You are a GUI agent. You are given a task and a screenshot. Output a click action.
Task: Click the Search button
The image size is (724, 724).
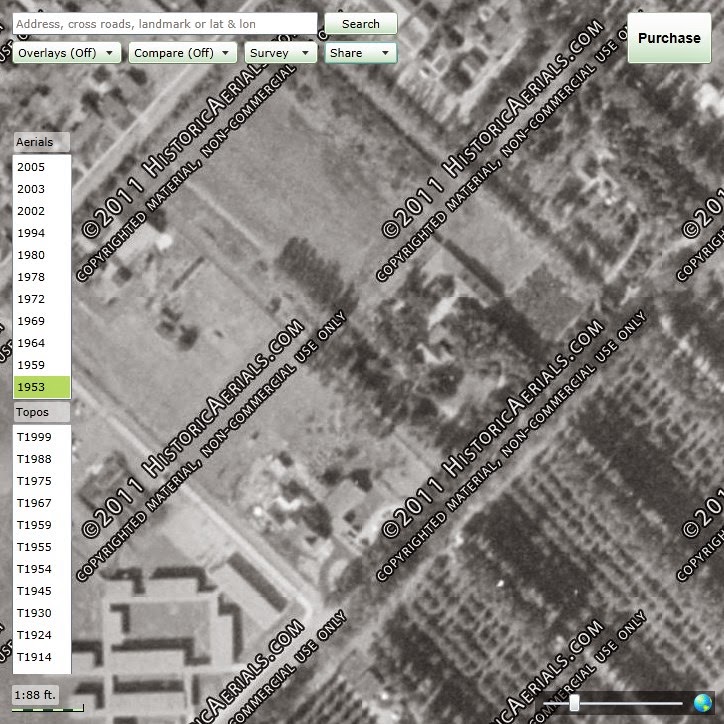[361, 24]
